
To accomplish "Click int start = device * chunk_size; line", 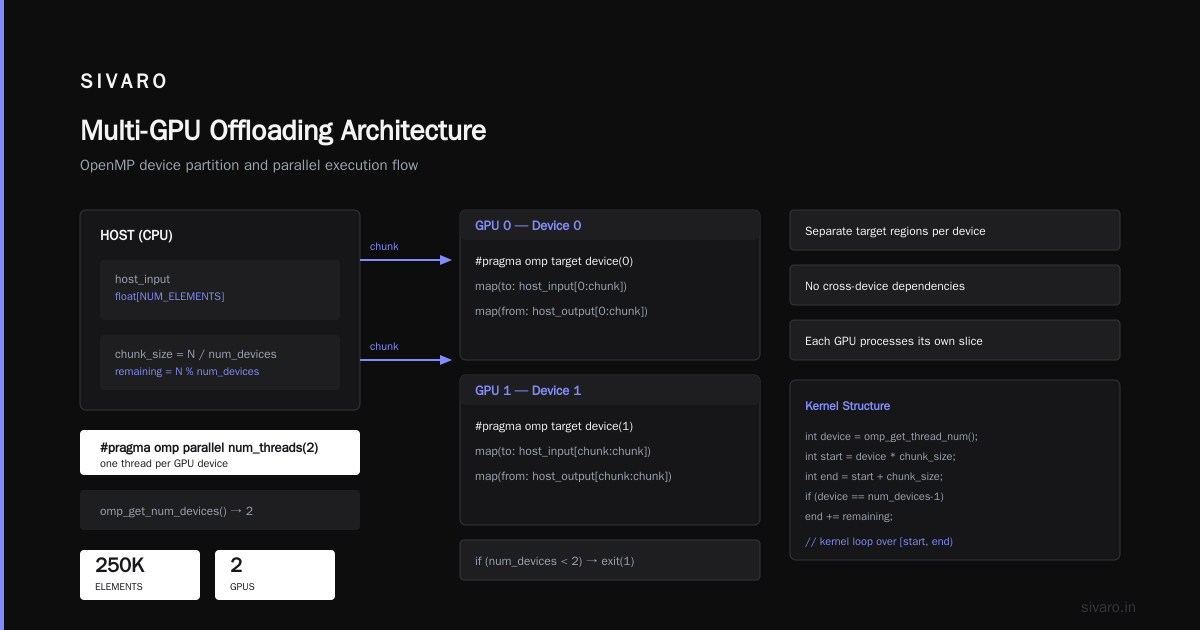I will (x=880, y=456).
